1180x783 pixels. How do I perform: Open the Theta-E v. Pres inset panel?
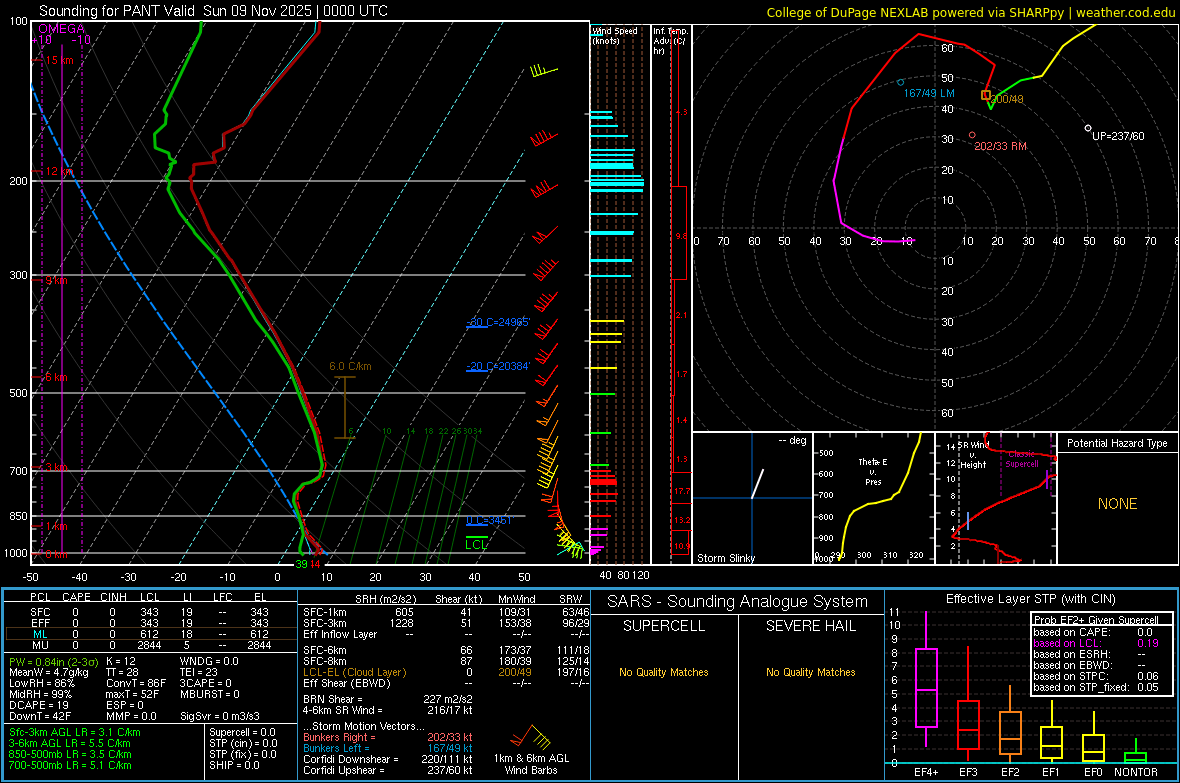point(872,498)
